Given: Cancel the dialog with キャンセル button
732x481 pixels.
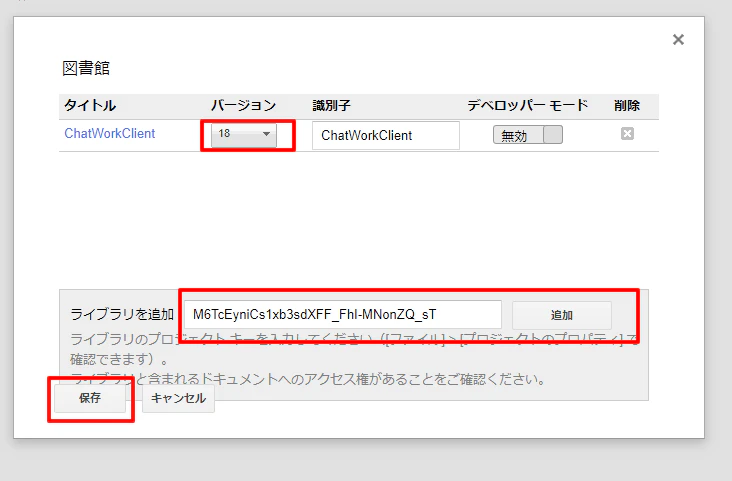Looking at the screenshot, I should [x=178, y=398].
